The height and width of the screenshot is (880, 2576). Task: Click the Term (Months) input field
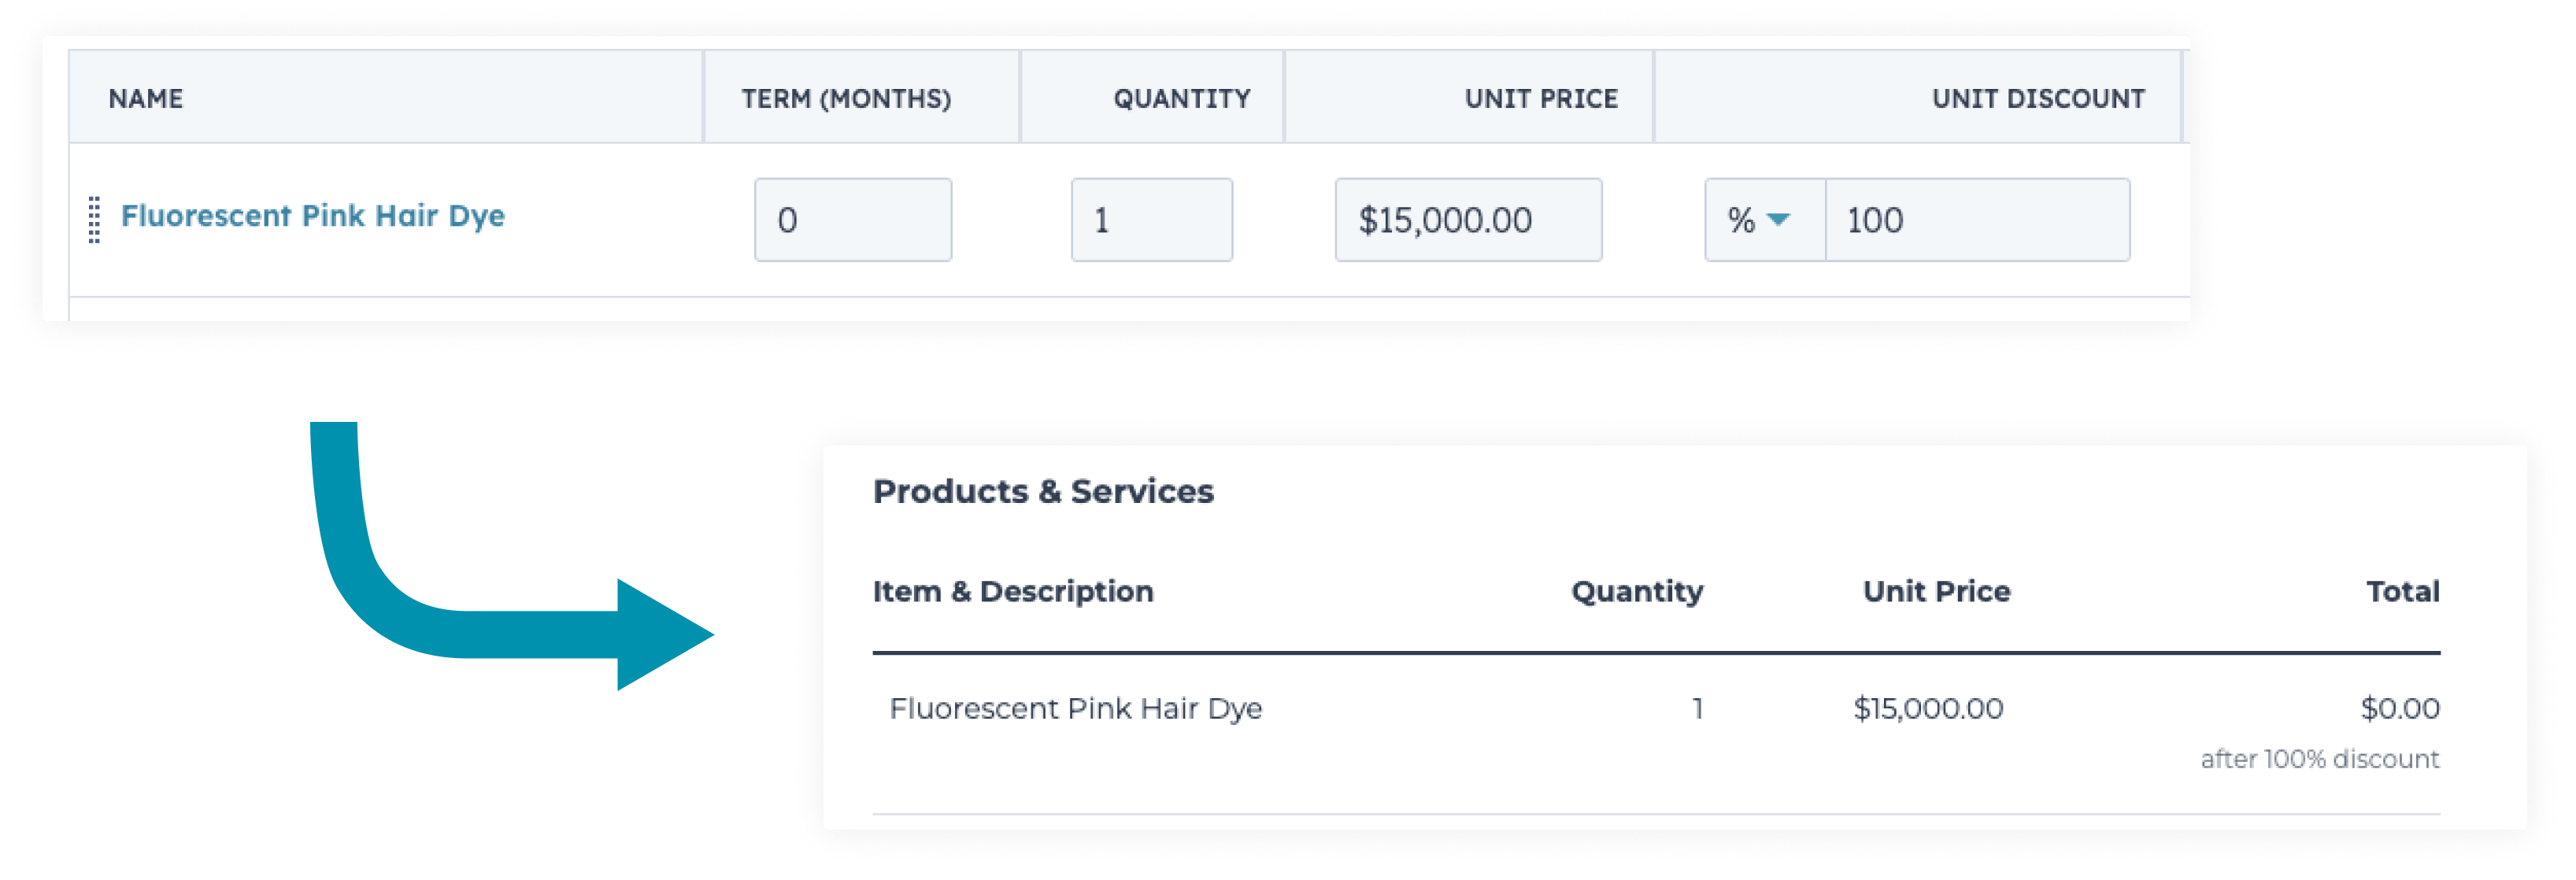click(x=852, y=220)
